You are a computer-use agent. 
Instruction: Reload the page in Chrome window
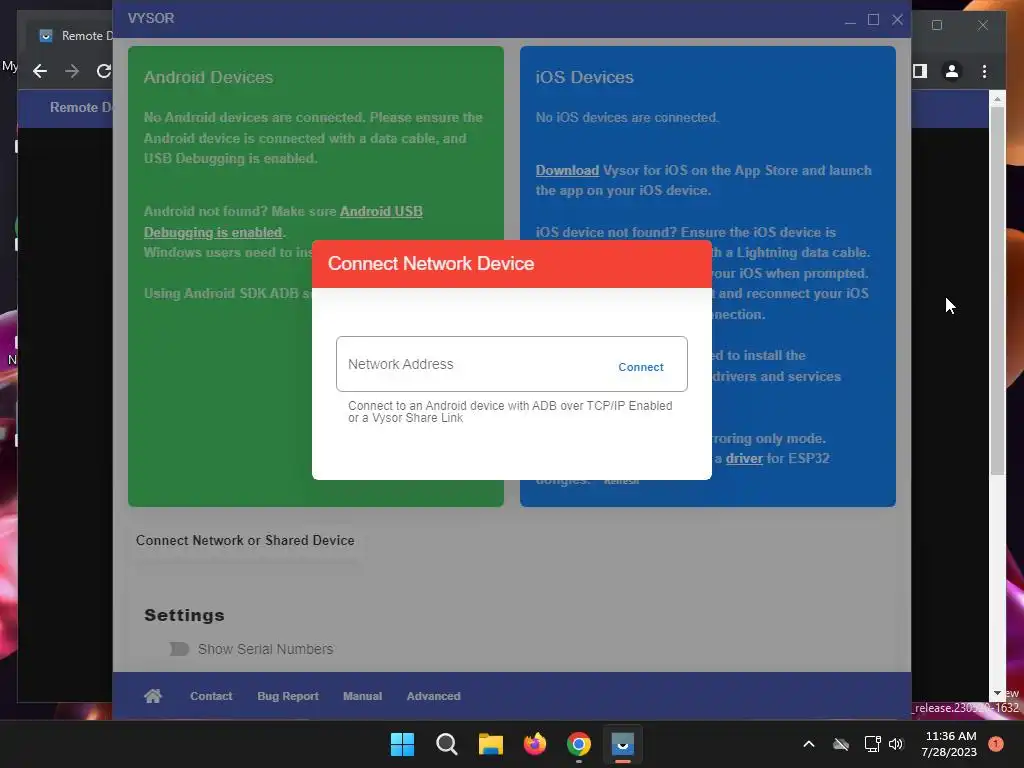103,71
